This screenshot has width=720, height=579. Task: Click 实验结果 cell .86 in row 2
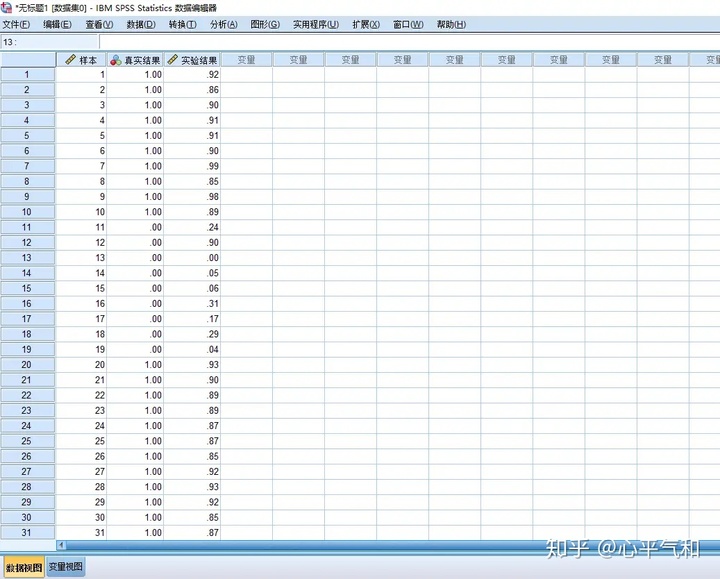tap(192, 90)
